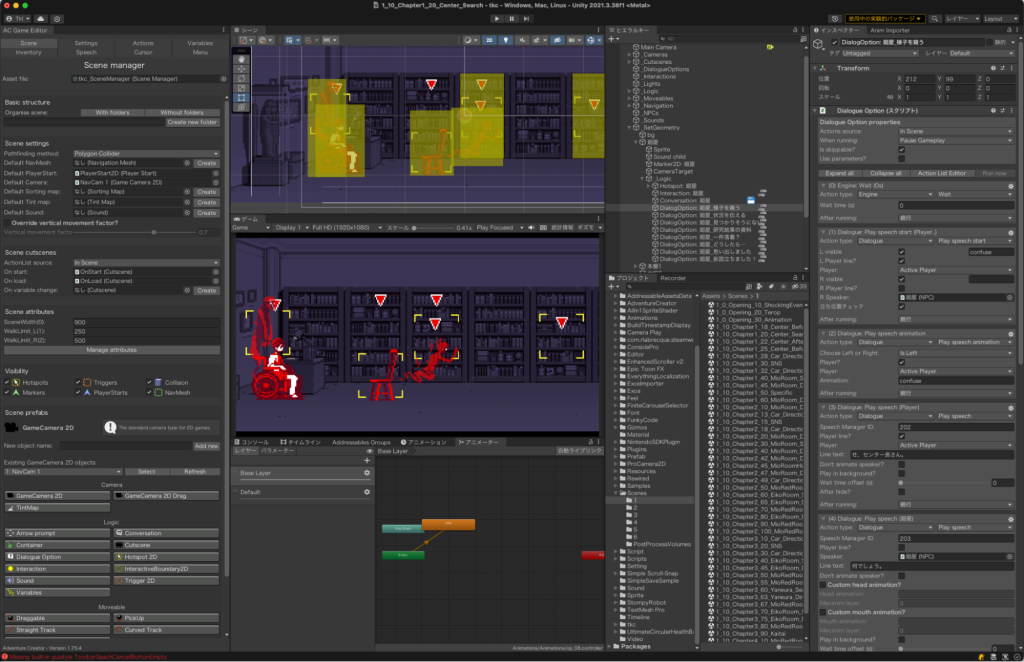This screenshot has width=1024, height=662.
Task: Open Base Layer gear settings in Animator
Action: click(366, 473)
